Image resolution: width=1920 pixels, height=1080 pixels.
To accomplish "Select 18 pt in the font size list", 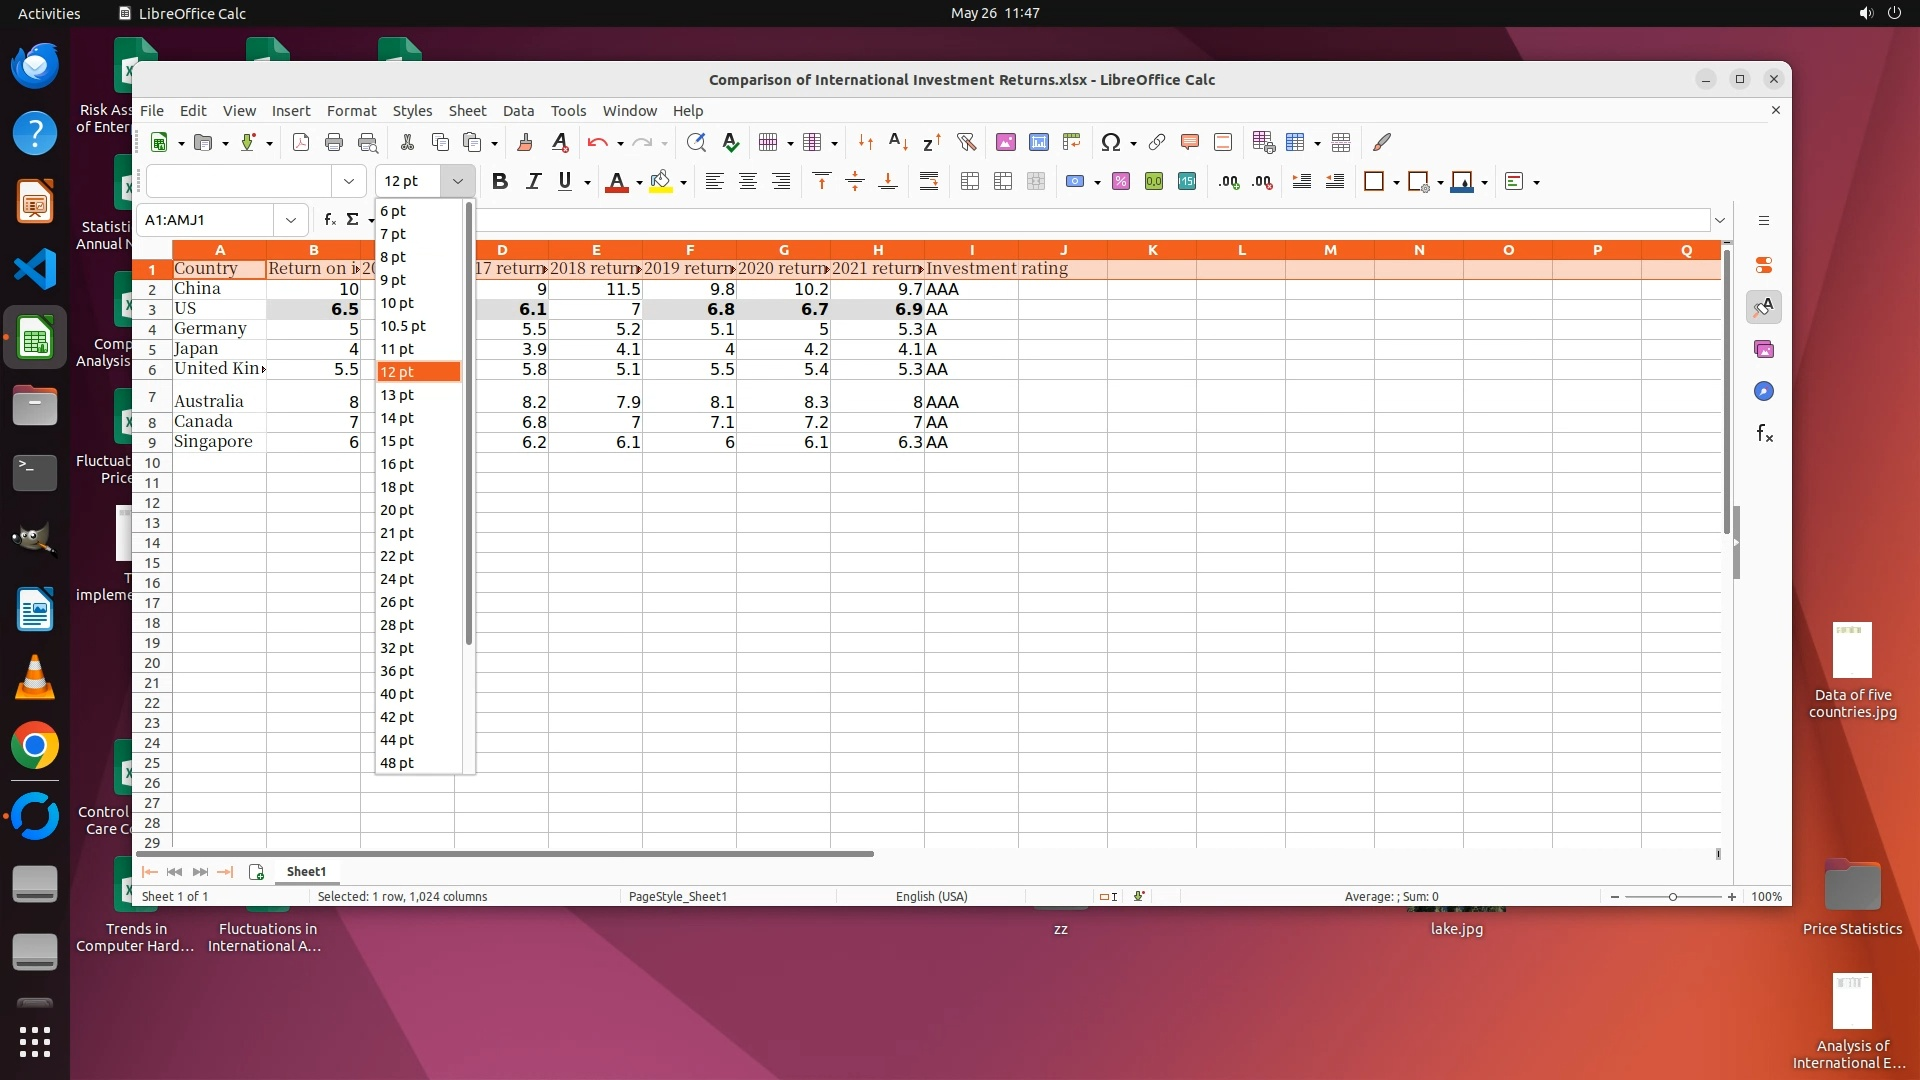I will point(397,487).
